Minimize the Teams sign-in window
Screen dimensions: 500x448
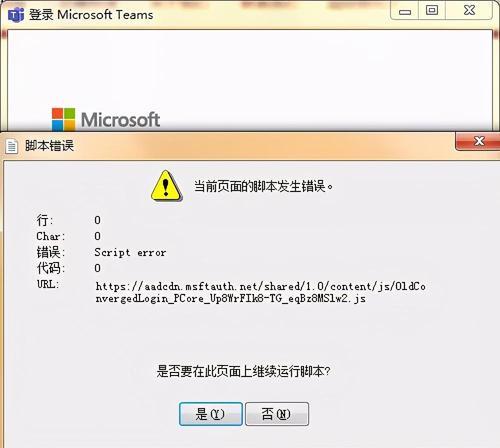(x=405, y=12)
